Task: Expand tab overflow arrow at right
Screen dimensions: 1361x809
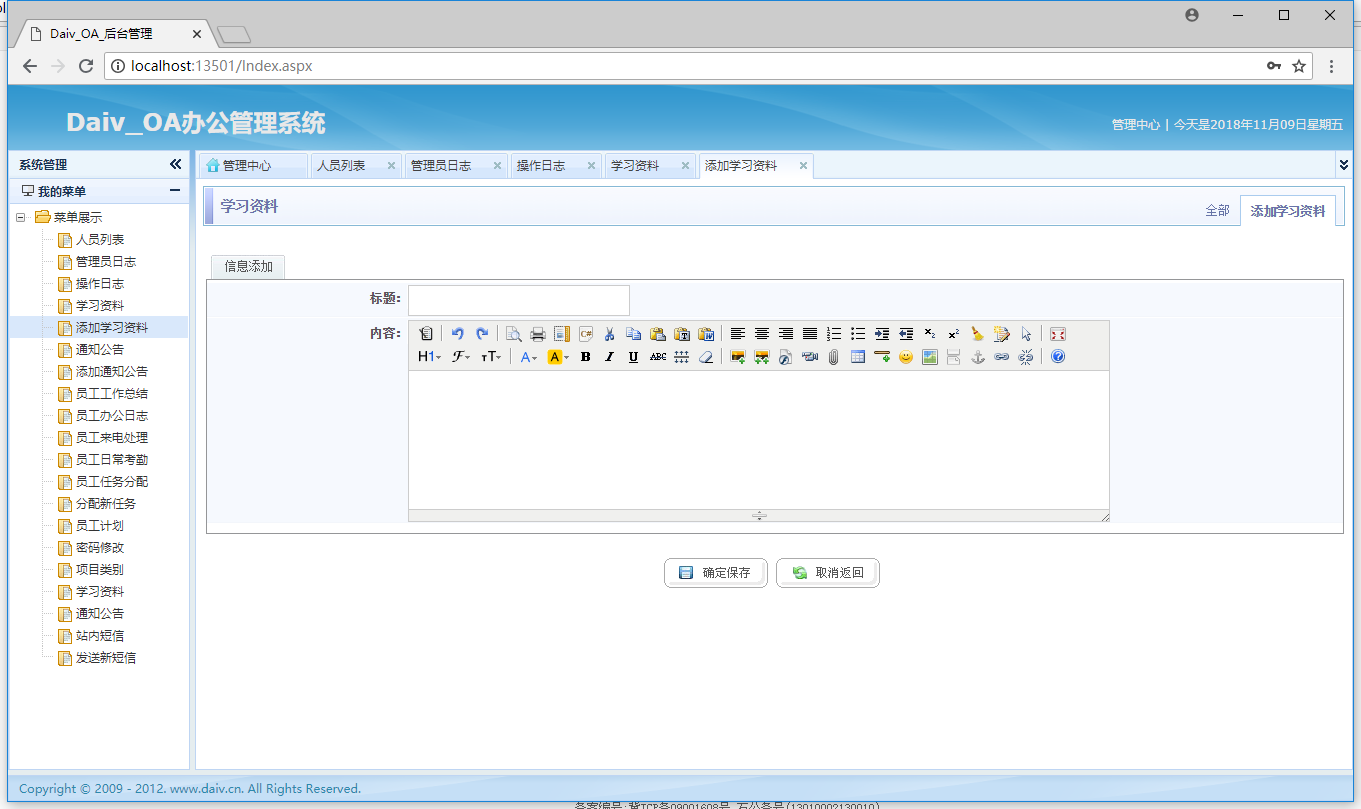Action: [x=1344, y=164]
